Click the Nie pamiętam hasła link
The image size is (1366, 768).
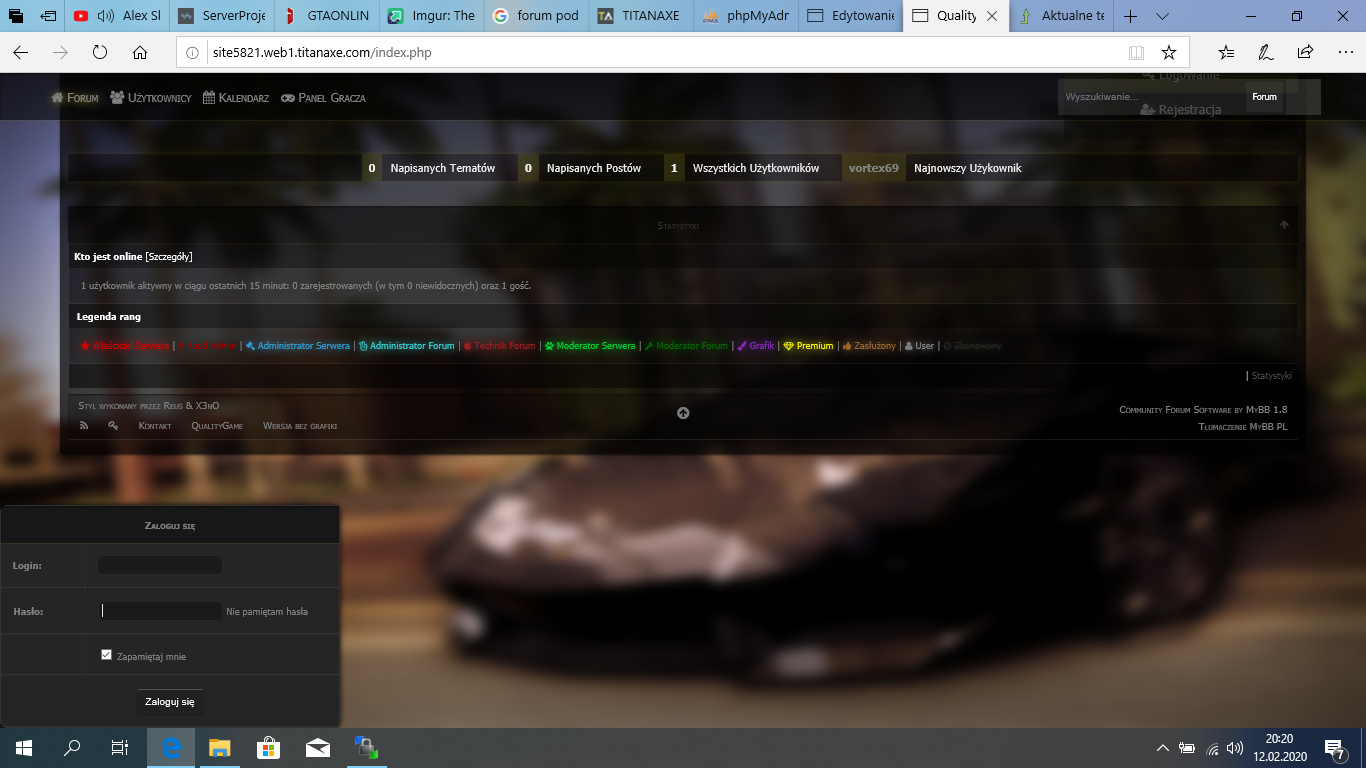point(267,611)
